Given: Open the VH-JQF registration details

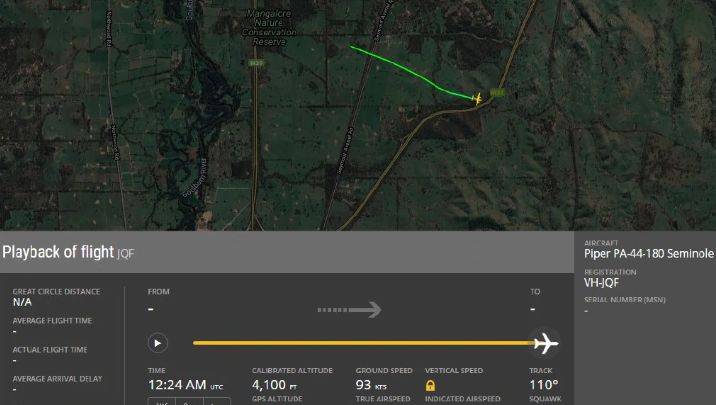Looking at the screenshot, I should pos(601,283).
